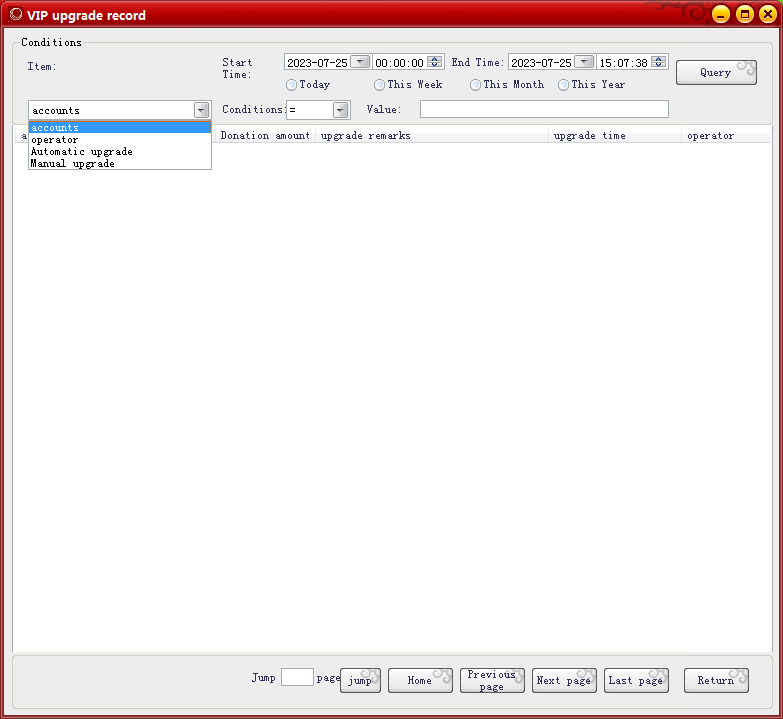Click the upgrade remarks column header

coord(432,135)
